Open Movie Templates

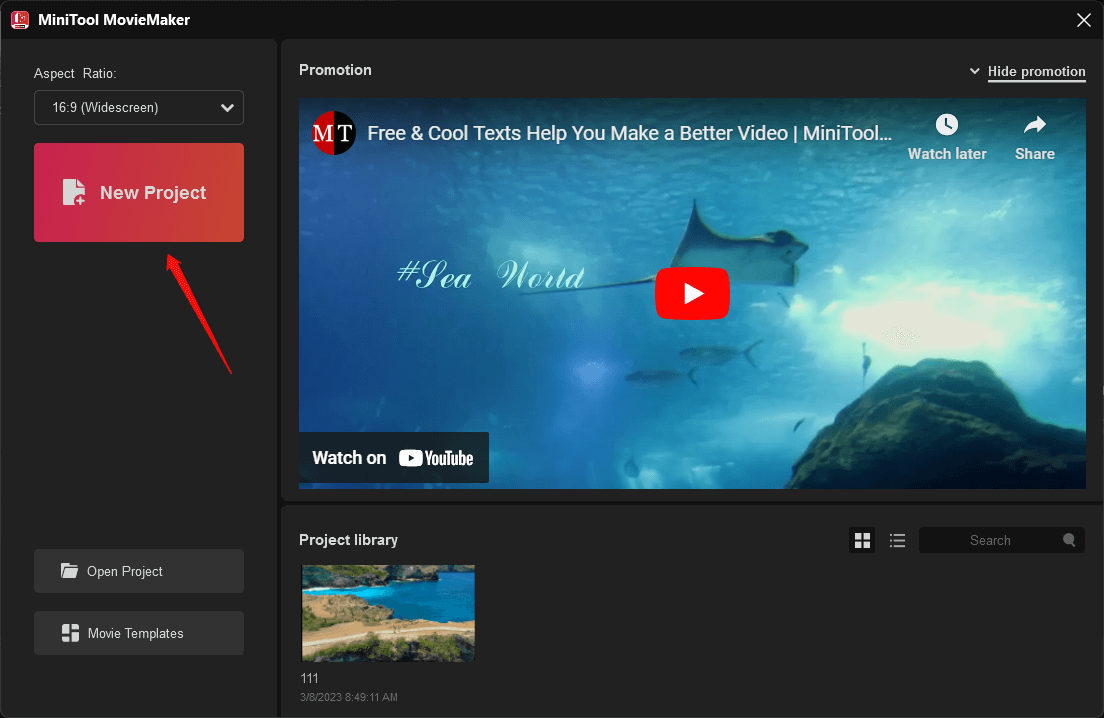coord(139,633)
